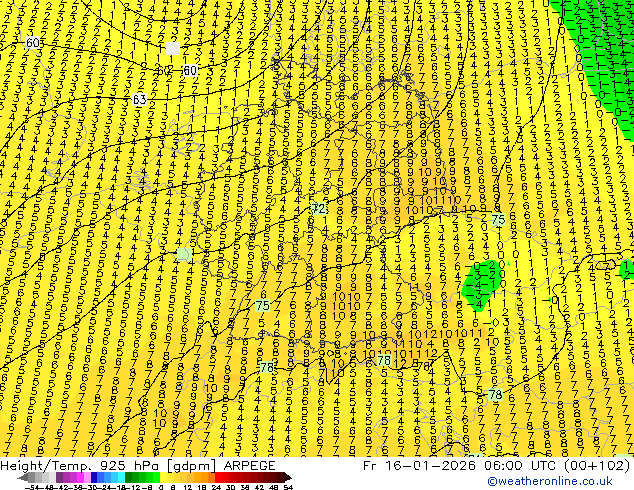This screenshot has width=634, height=490.
Task: Click the gray left arrow end of legend
Action: click(x=23, y=477)
